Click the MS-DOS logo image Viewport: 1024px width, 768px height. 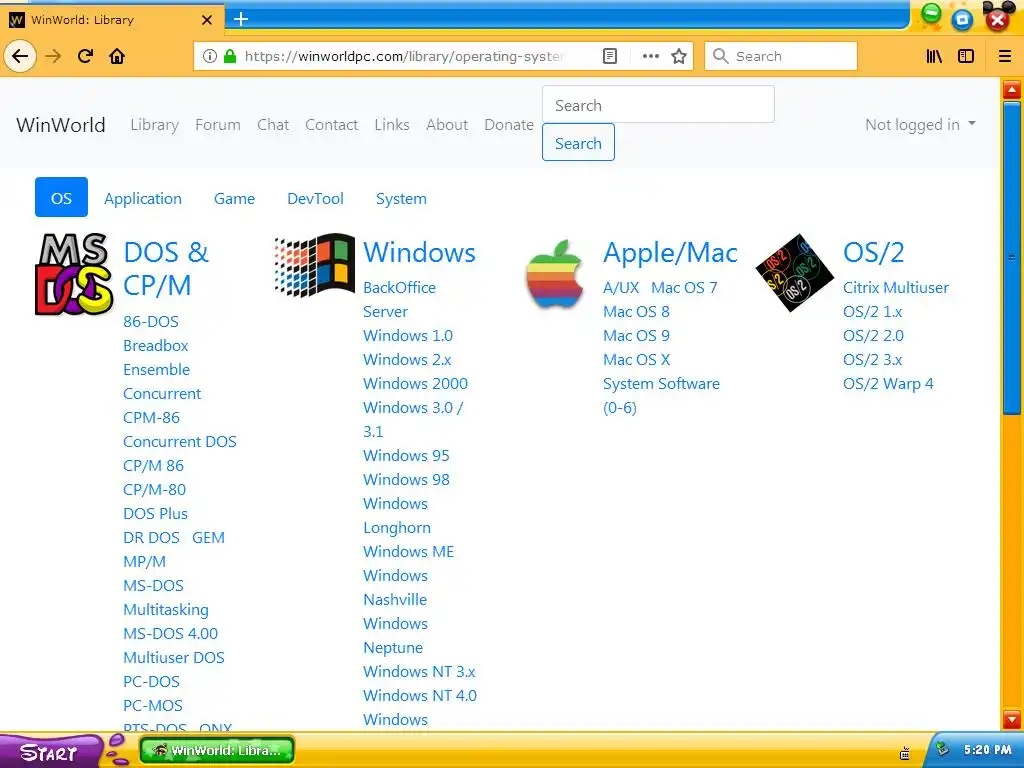(74, 274)
